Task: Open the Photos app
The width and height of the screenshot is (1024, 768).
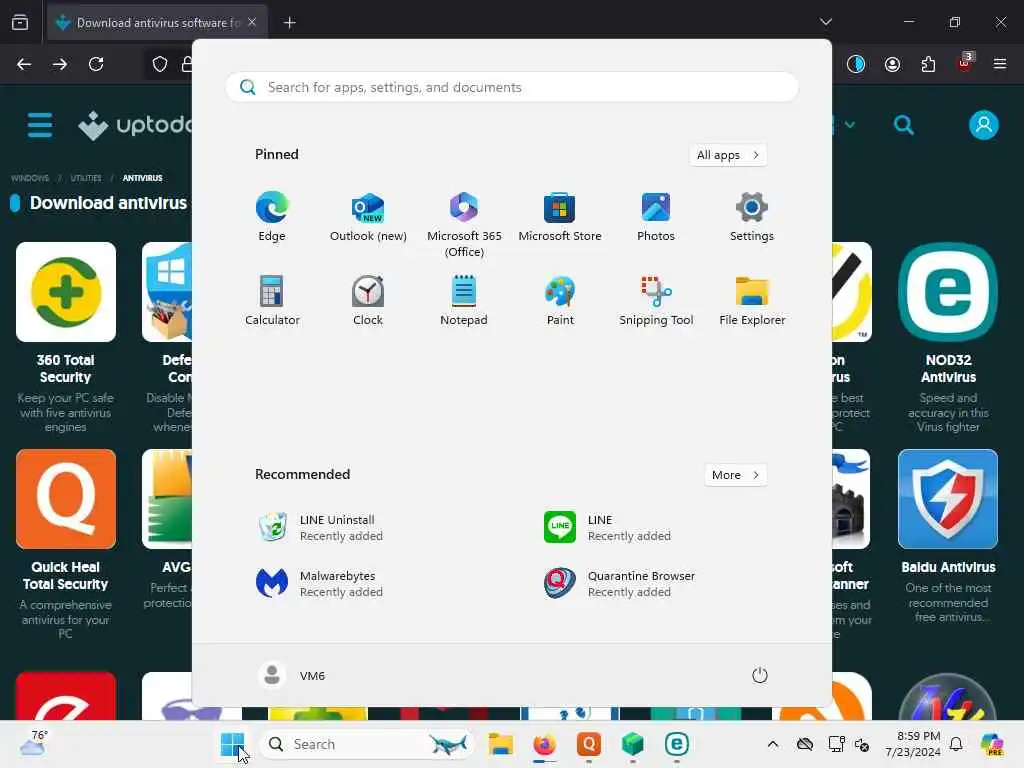Action: (x=656, y=217)
